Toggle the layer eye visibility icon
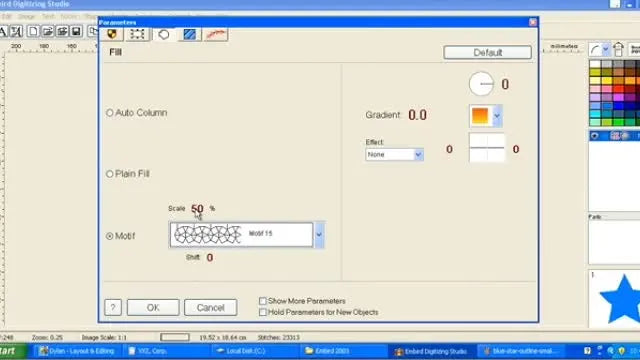The width and height of the screenshot is (640, 360). (595, 136)
